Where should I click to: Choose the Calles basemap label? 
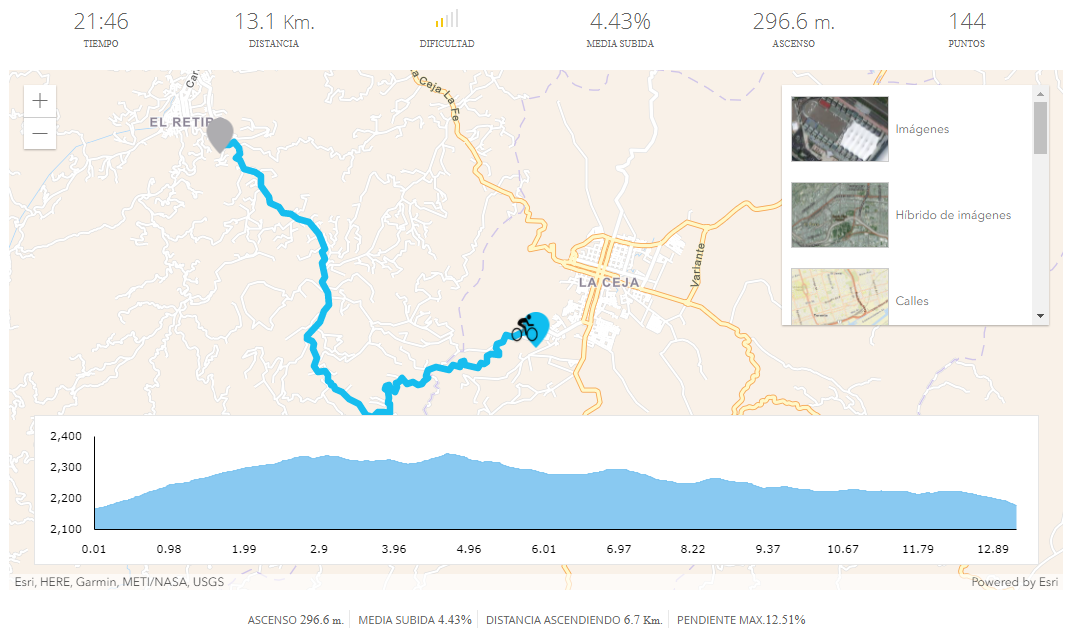coord(912,301)
